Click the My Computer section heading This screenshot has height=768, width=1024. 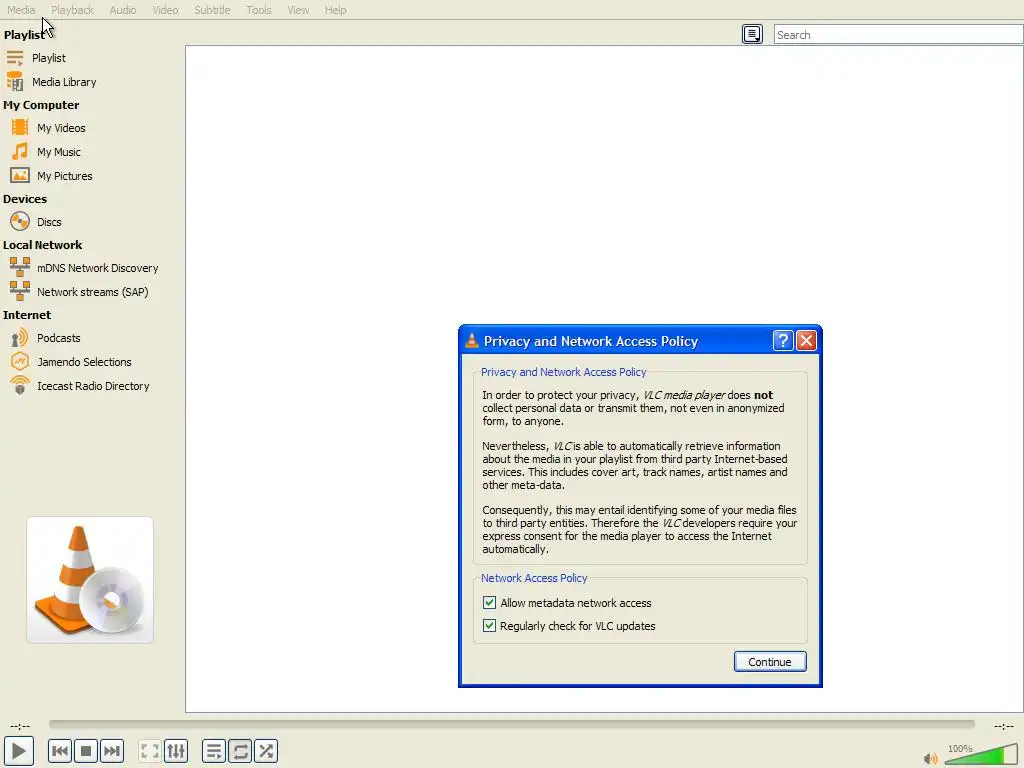click(x=41, y=105)
